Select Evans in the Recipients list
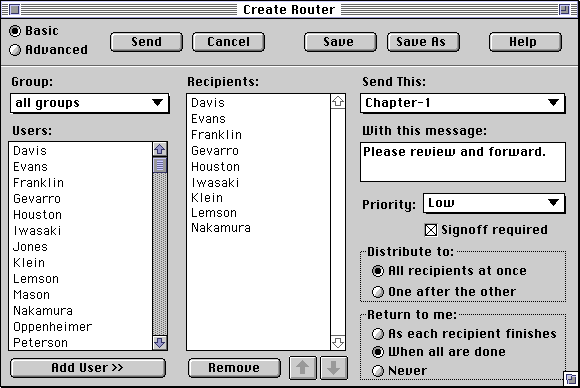The width and height of the screenshot is (580, 388). (259, 119)
